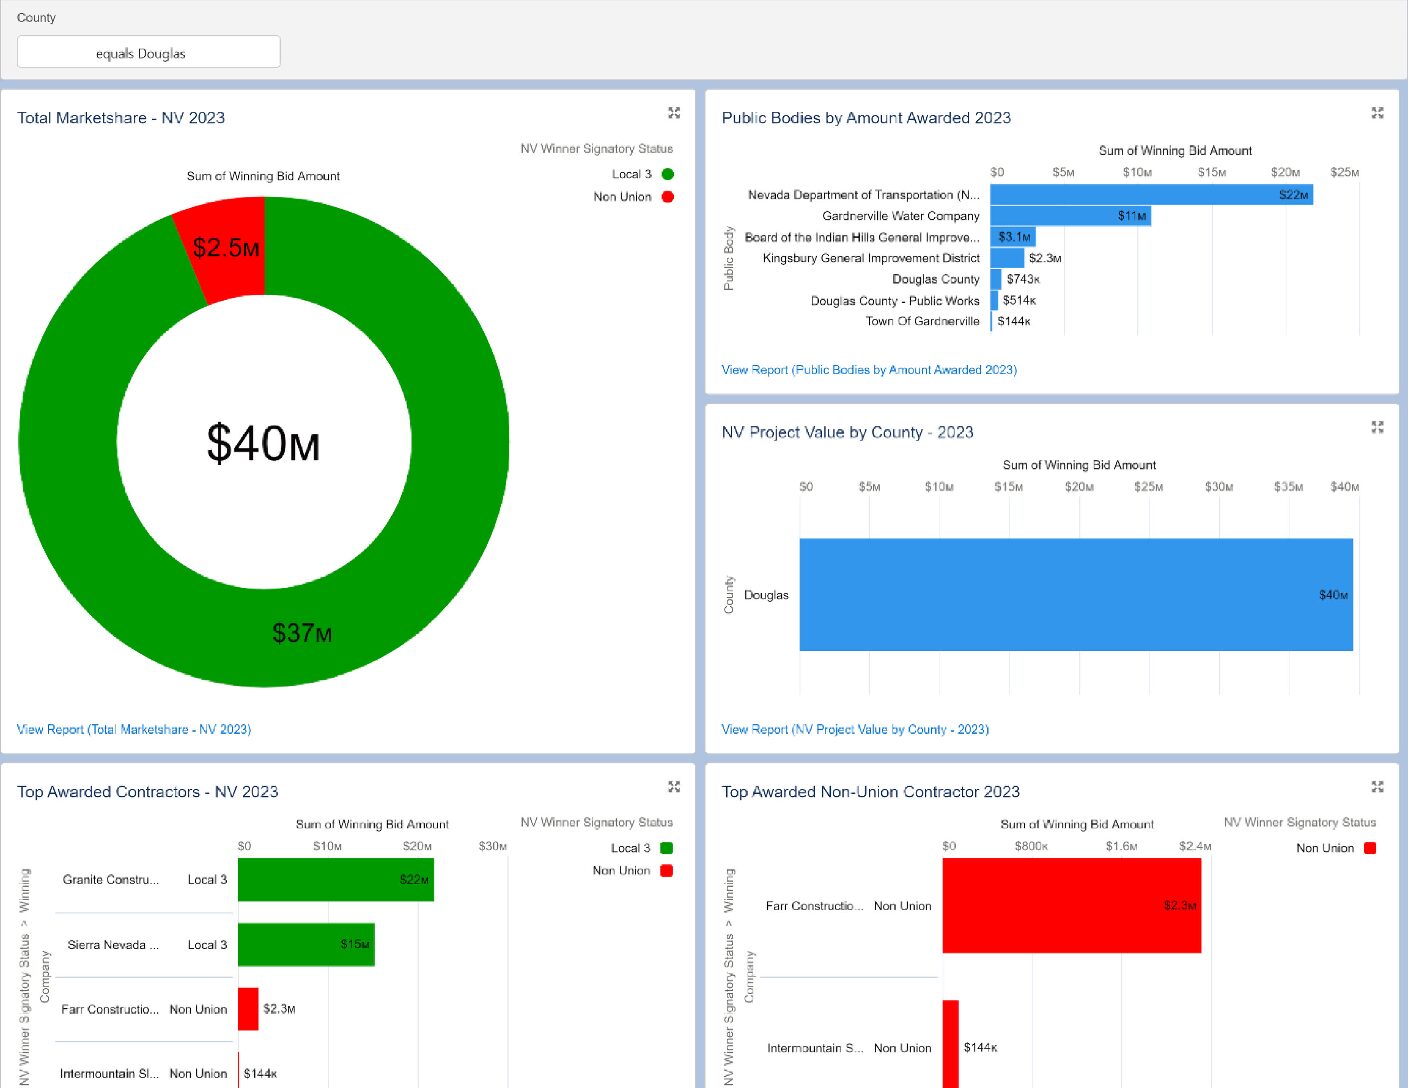Image resolution: width=1408 pixels, height=1088 pixels.
Task: Expand Top Awarded Non-Union Contractor widget
Action: click(1377, 787)
